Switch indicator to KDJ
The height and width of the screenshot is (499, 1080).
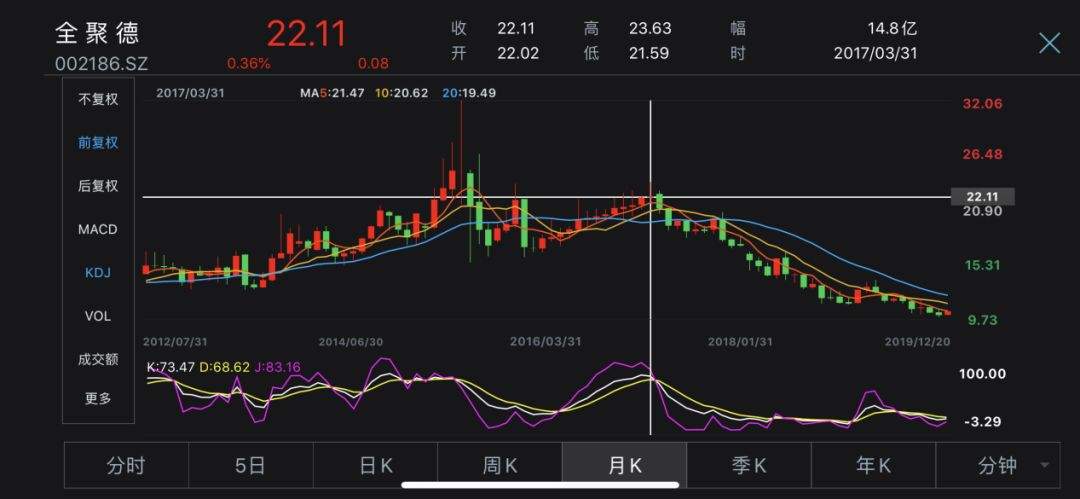(x=98, y=272)
